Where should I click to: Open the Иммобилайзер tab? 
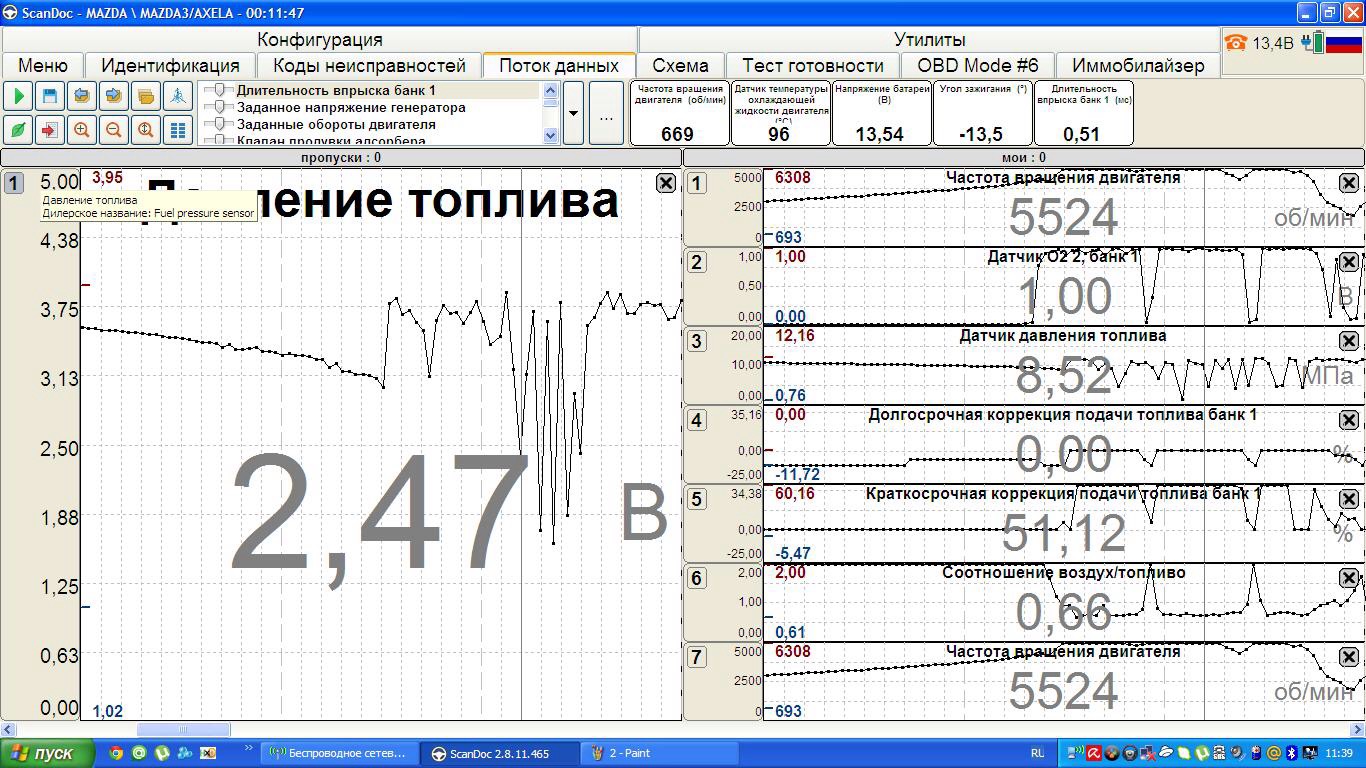[x=1138, y=66]
